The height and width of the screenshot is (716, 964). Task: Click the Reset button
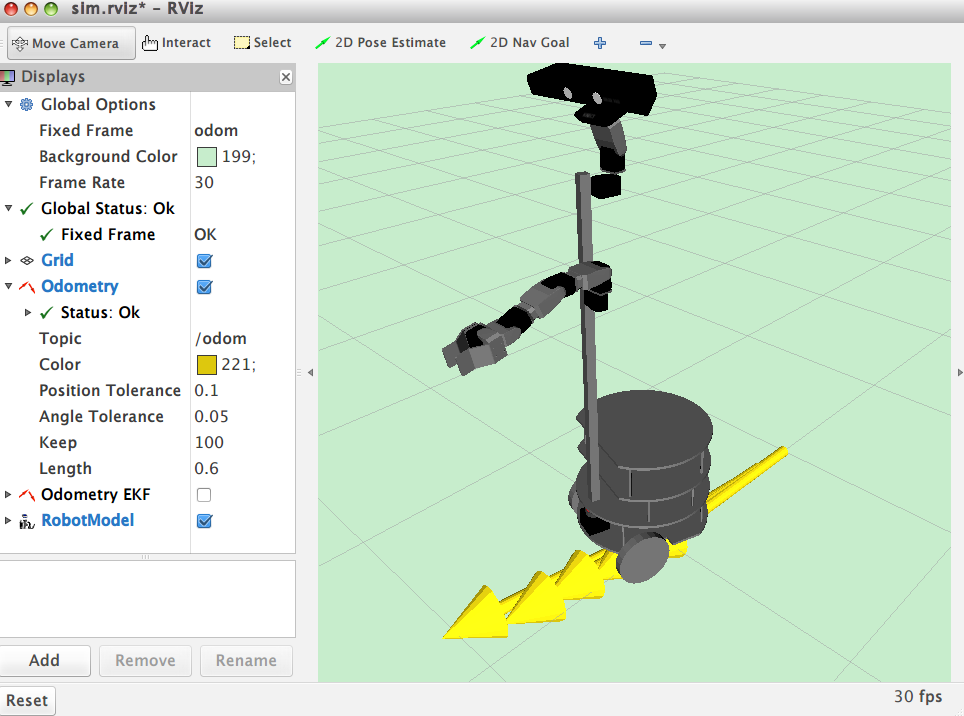coord(26,701)
